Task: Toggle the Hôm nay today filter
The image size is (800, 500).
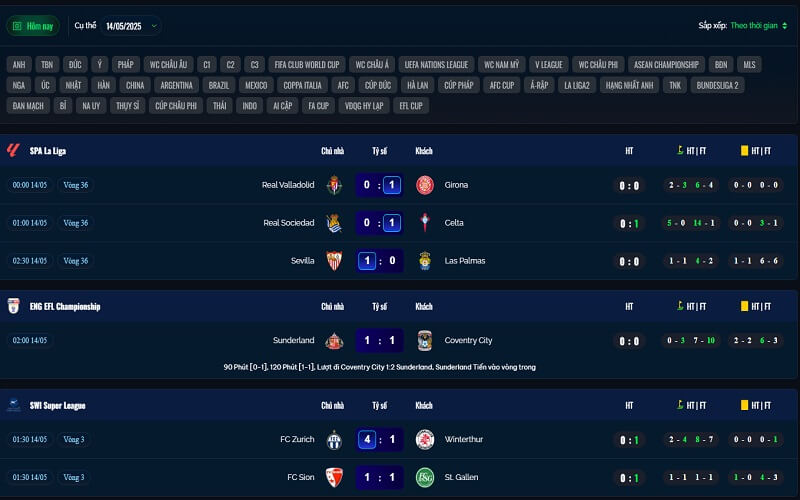Action: coord(33,26)
